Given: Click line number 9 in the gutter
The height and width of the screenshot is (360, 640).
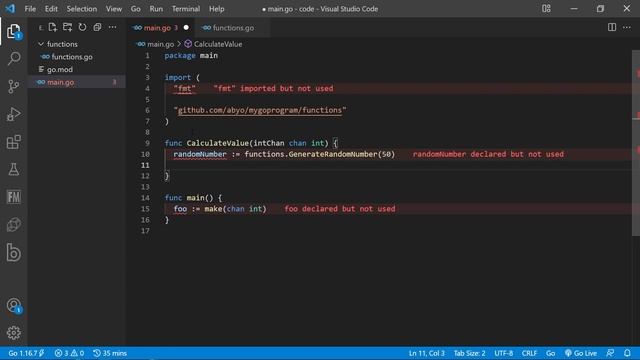Looking at the screenshot, I should (x=147, y=143).
